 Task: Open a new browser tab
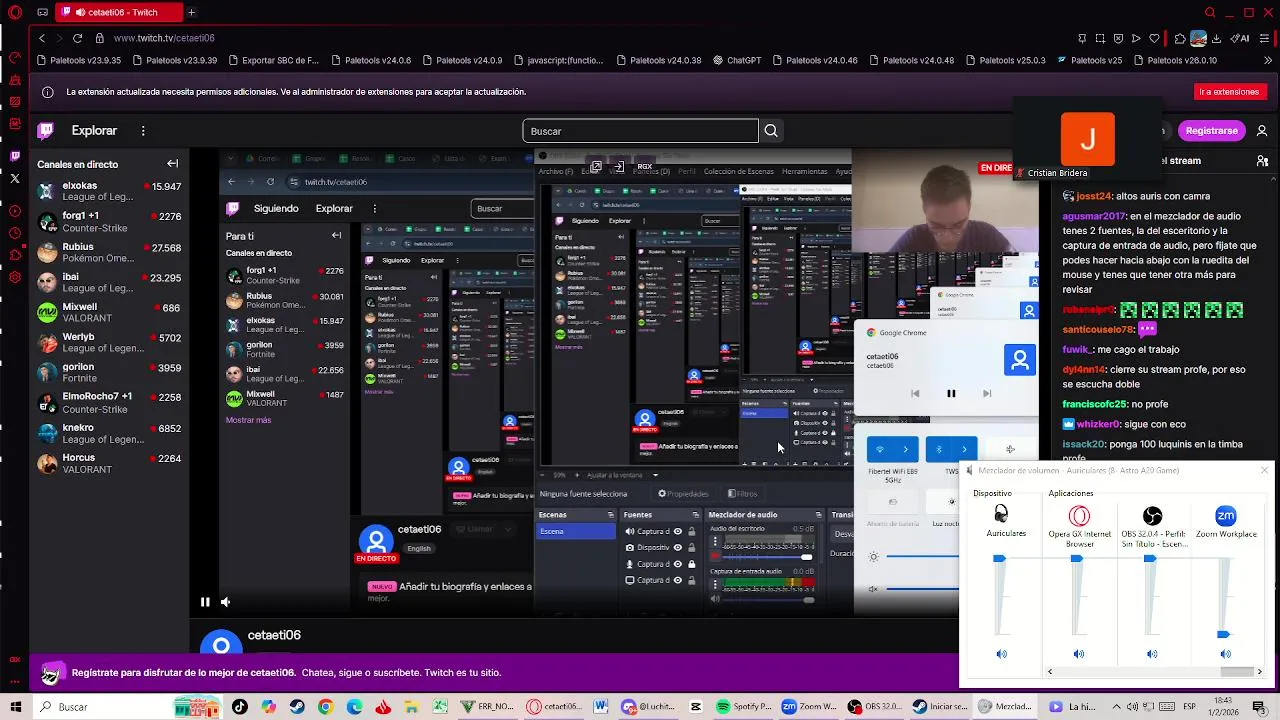click(191, 12)
